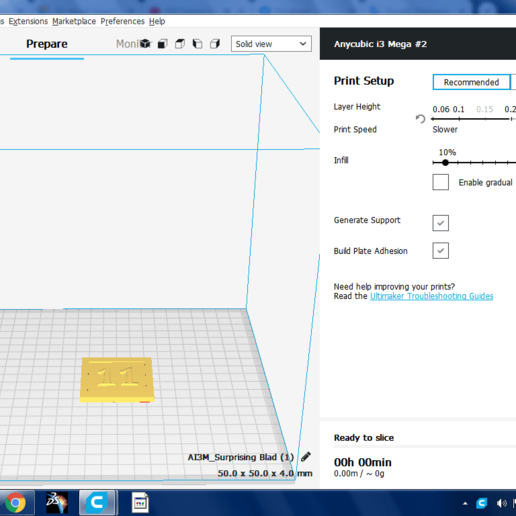Open the Marketplace menu
The height and width of the screenshot is (516, 516).
click(74, 21)
